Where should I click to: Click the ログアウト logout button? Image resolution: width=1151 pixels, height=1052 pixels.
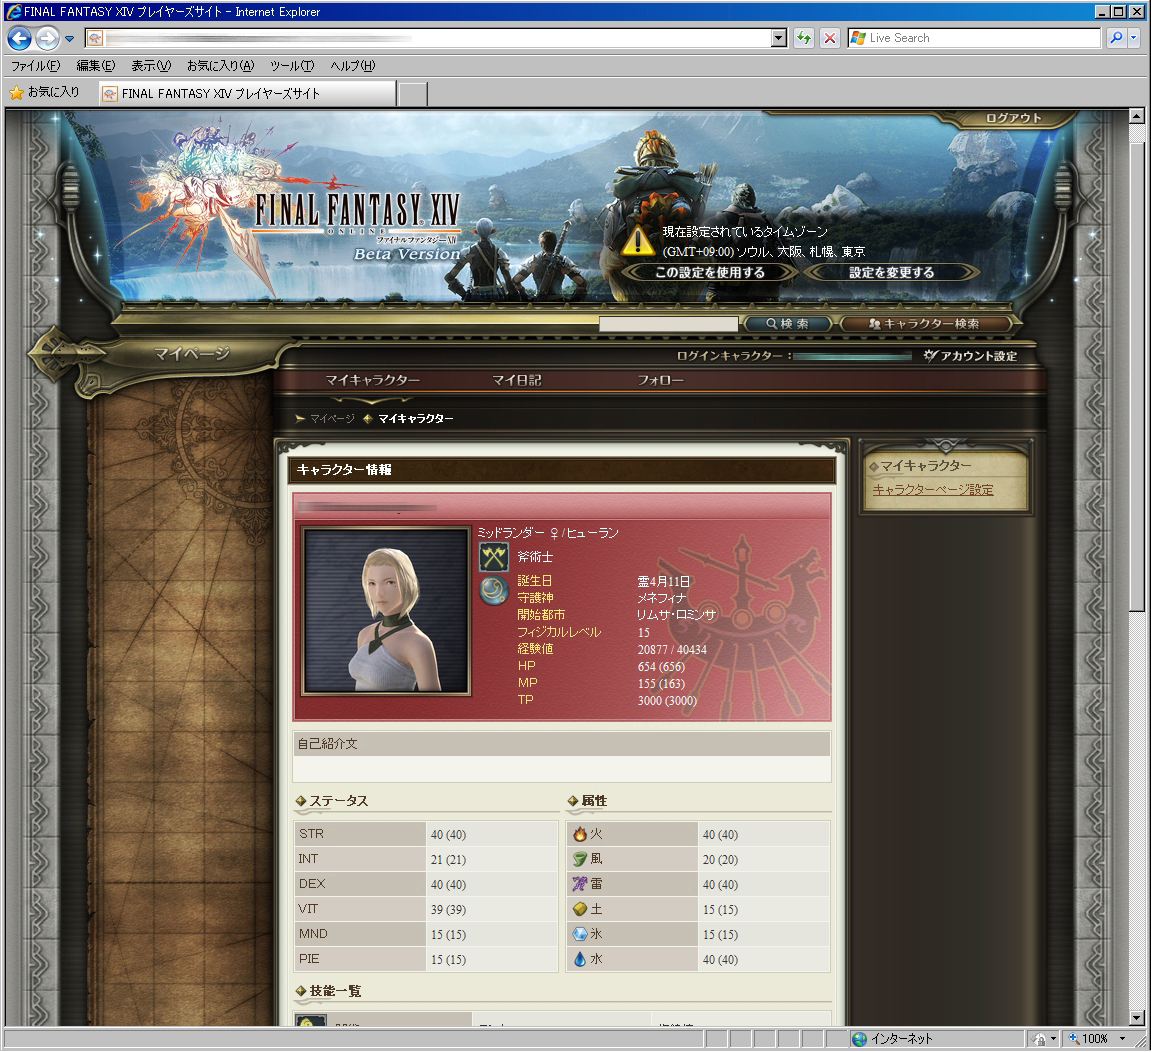[1013, 118]
